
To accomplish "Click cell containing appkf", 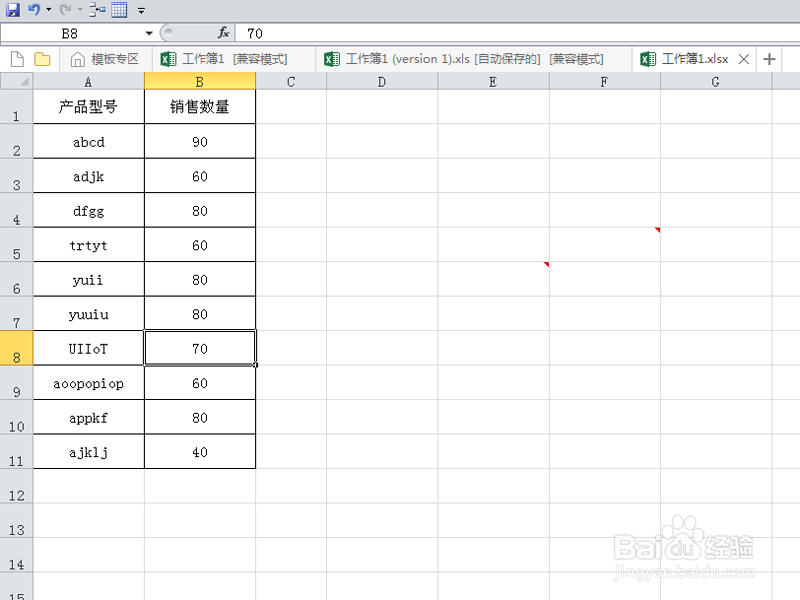I will 89,417.
